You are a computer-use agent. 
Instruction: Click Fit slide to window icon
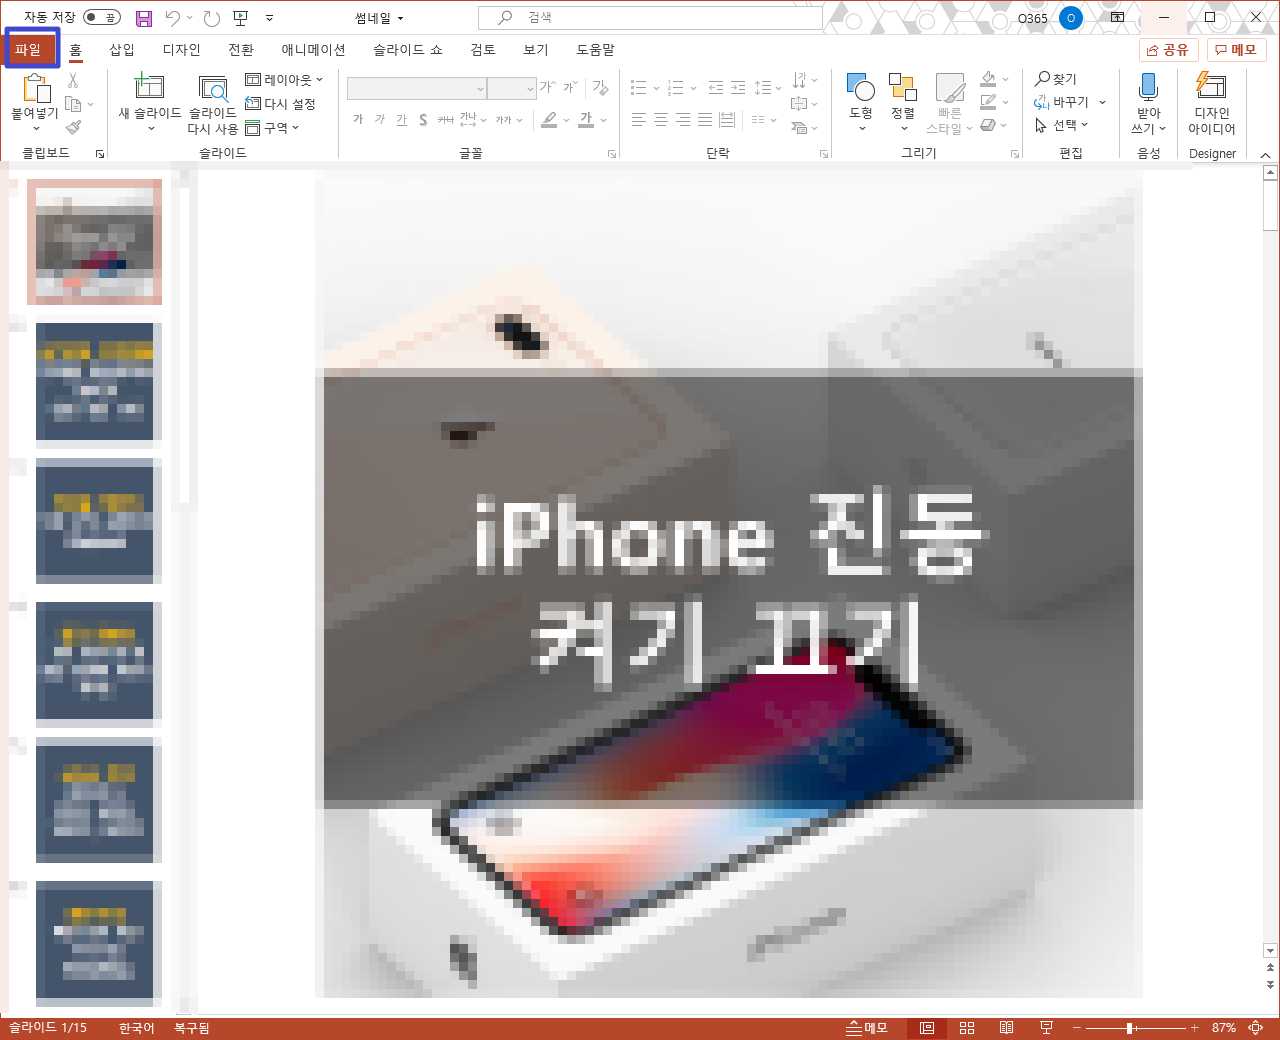tap(1256, 1028)
